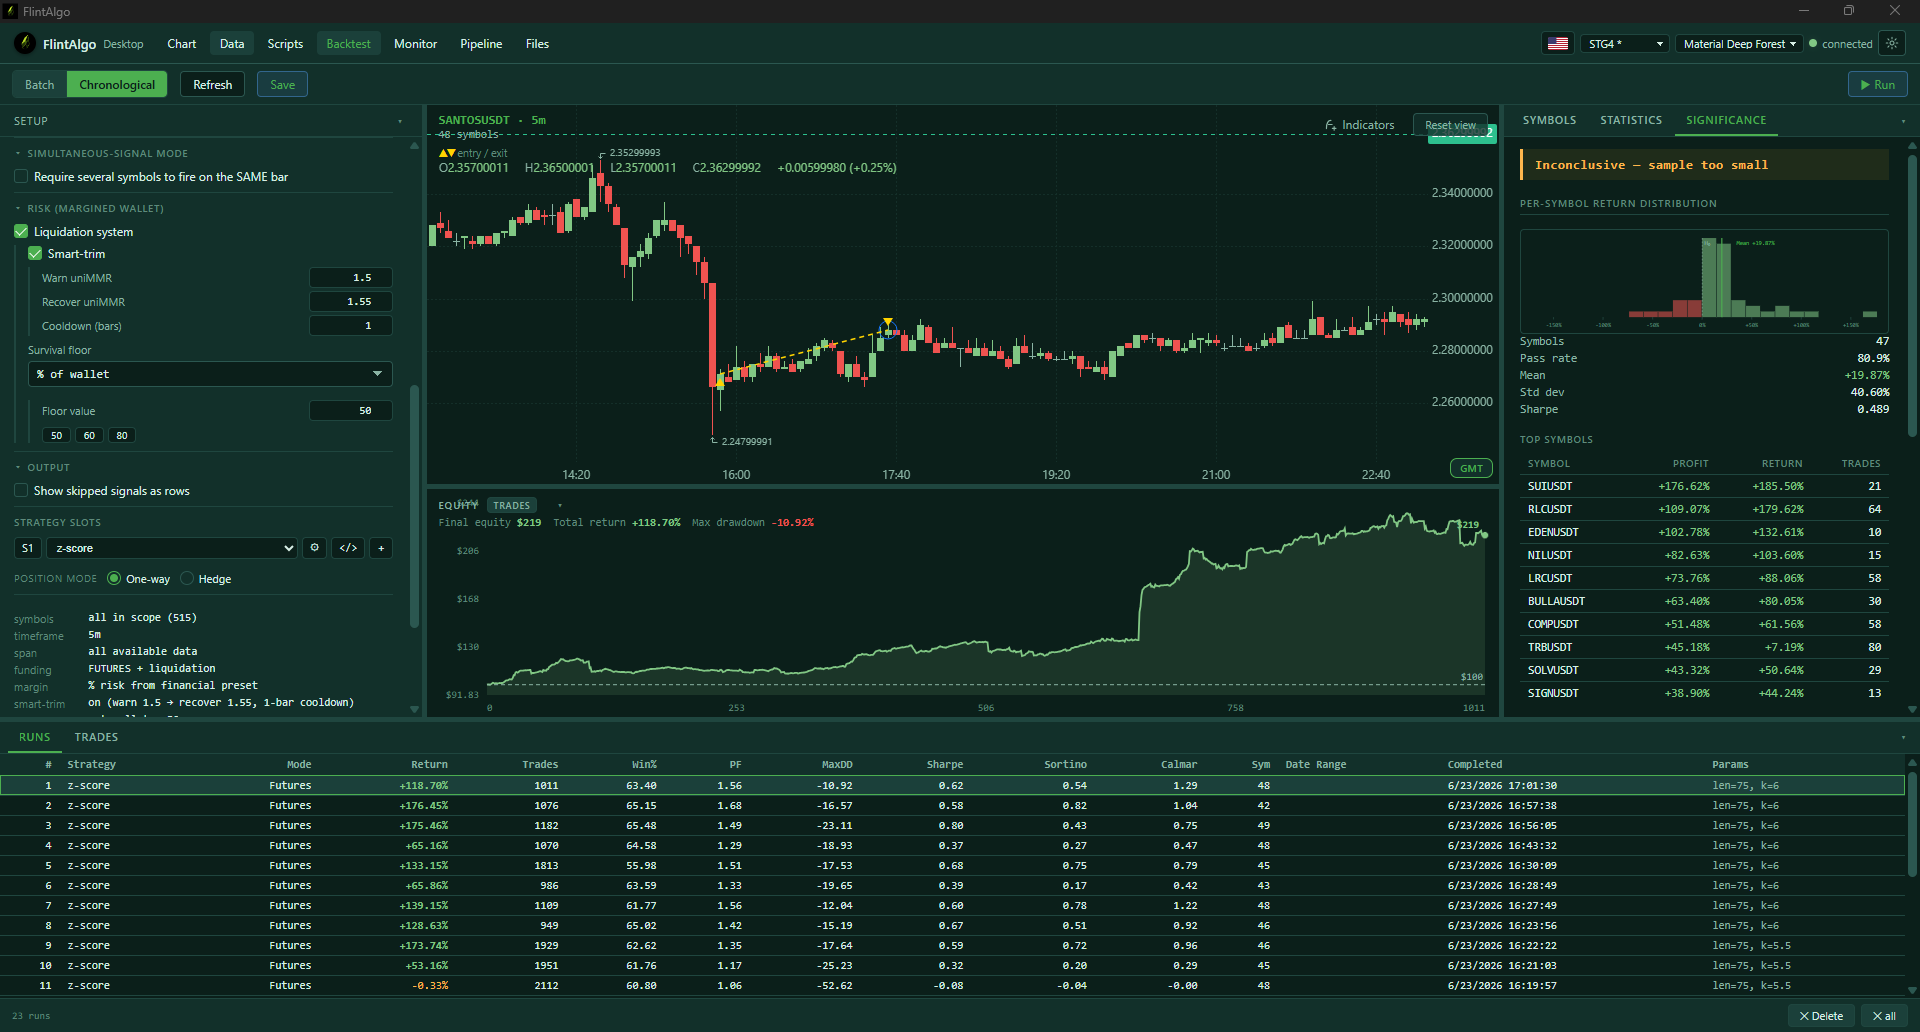Open the chart Indicators menu
The image size is (1920, 1032).
tap(1359, 125)
